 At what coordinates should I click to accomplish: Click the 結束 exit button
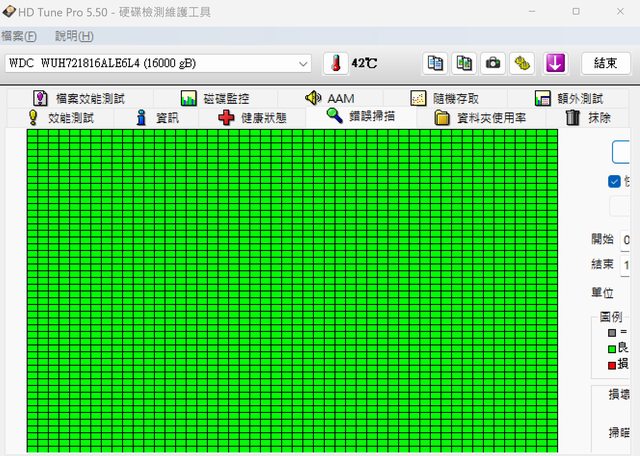tap(606, 63)
